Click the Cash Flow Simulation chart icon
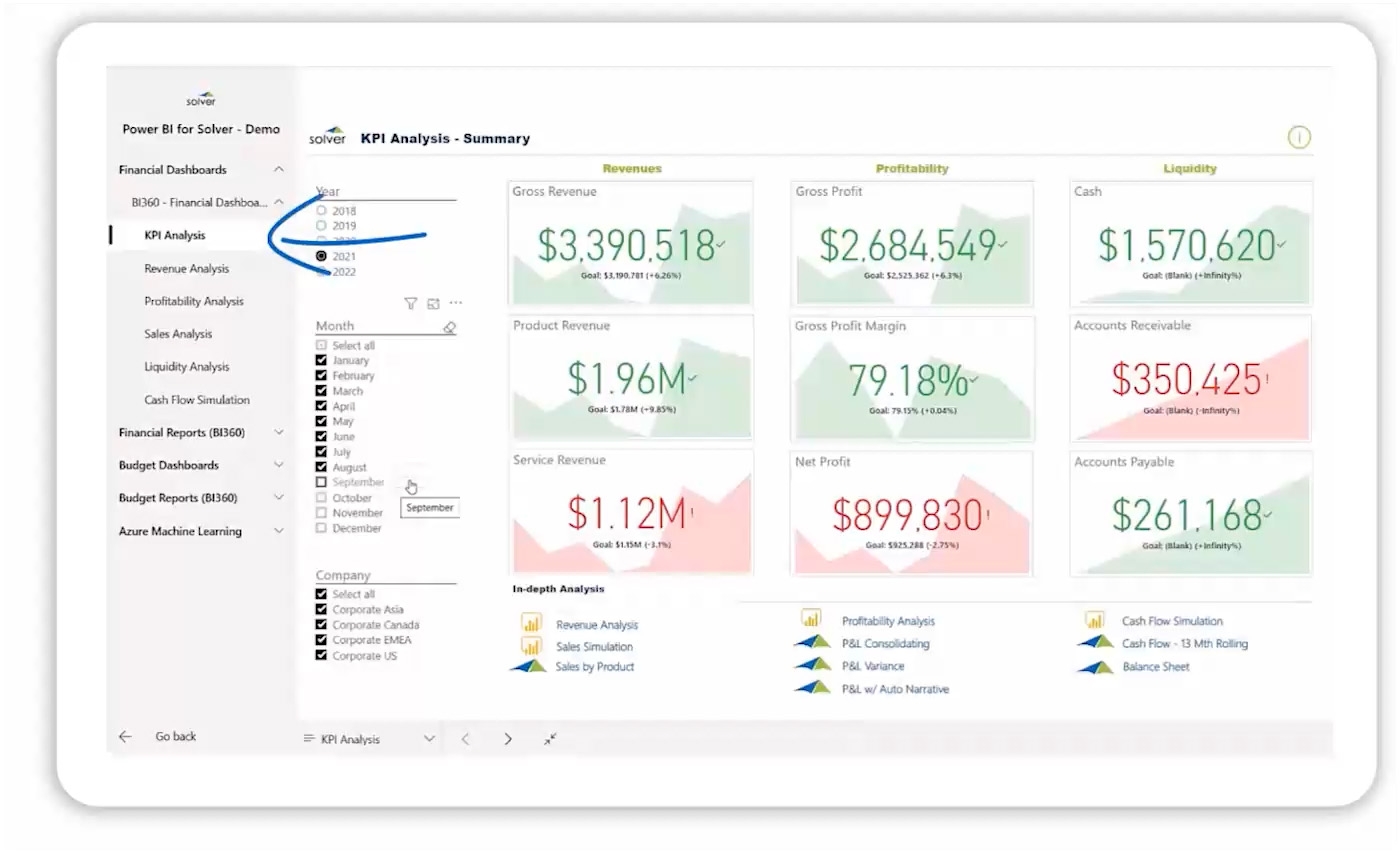The width and height of the screenshot is (1400, 856). [1095, 620]
